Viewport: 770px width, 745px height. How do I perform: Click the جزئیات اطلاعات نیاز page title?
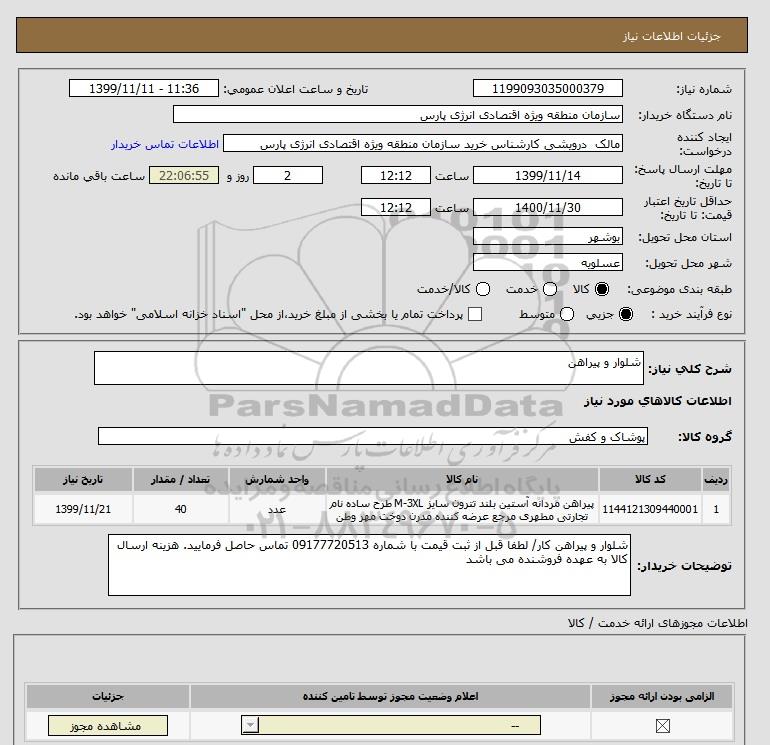pos(671,37)
